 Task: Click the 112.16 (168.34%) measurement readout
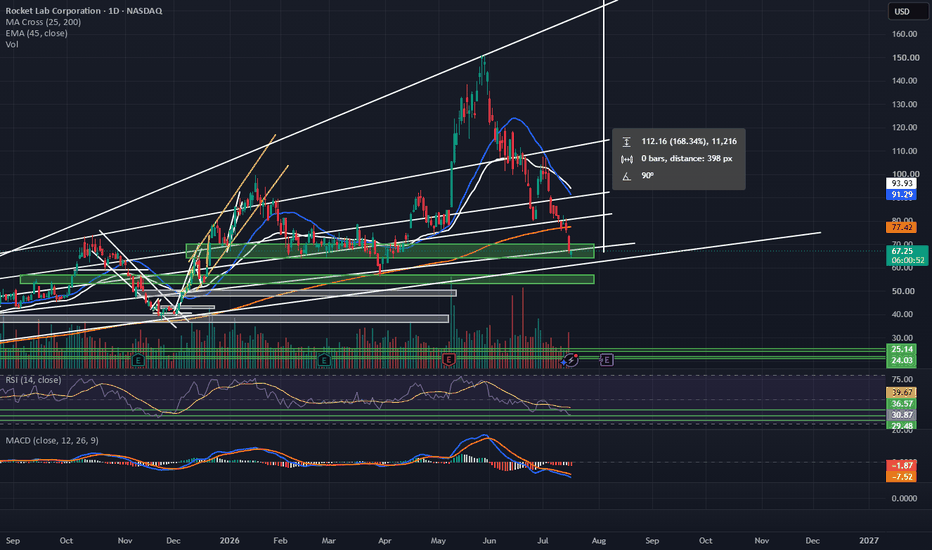pyautogui.click(x=689, y=142)
